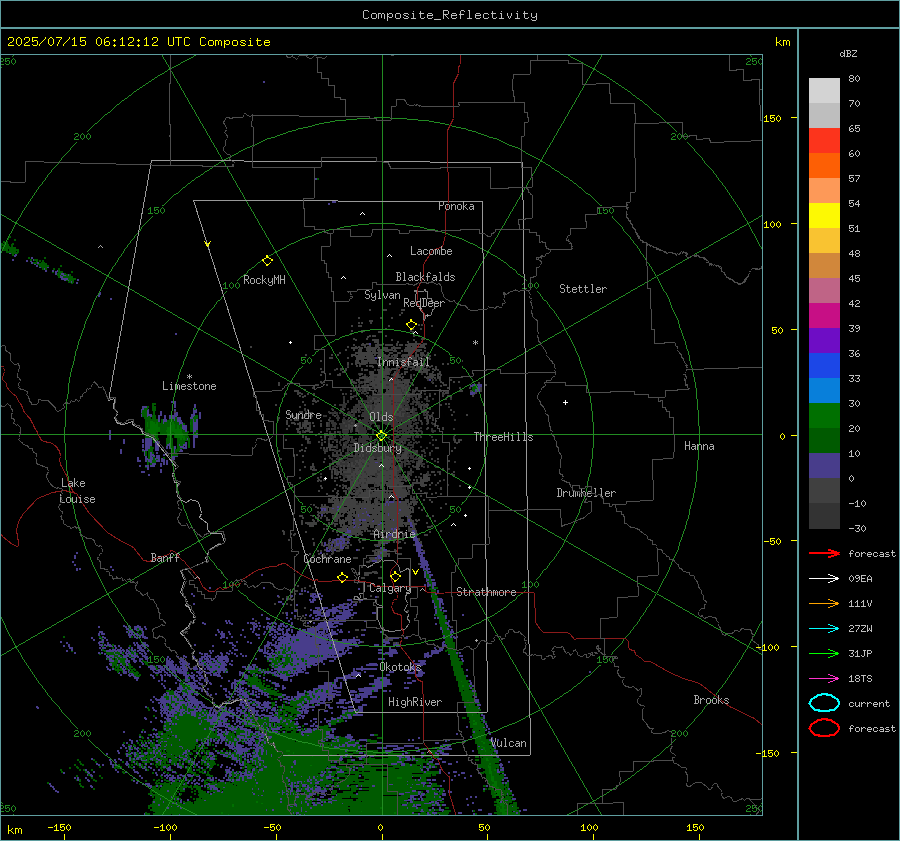Click the white asterisk above Limestone
Image resolution: width=900 pixels, height=841 pixels.
coord(189,377)
